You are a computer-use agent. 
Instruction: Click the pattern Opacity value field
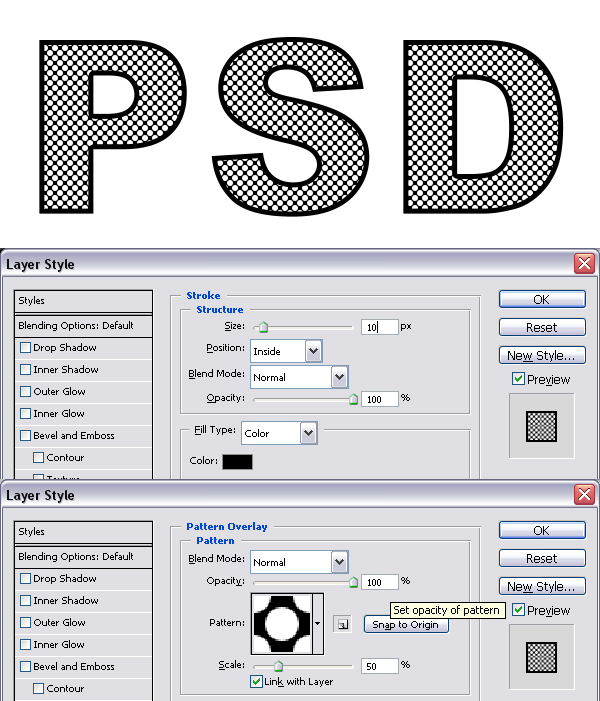[380, 582]
